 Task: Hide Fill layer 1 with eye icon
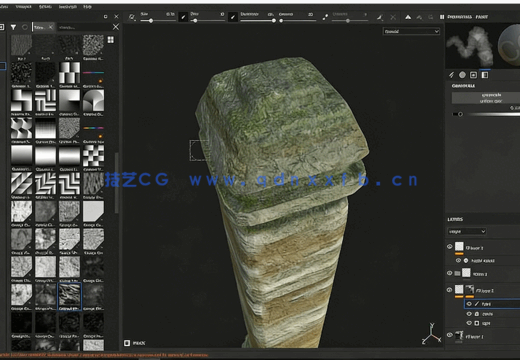tap(450, 335)
